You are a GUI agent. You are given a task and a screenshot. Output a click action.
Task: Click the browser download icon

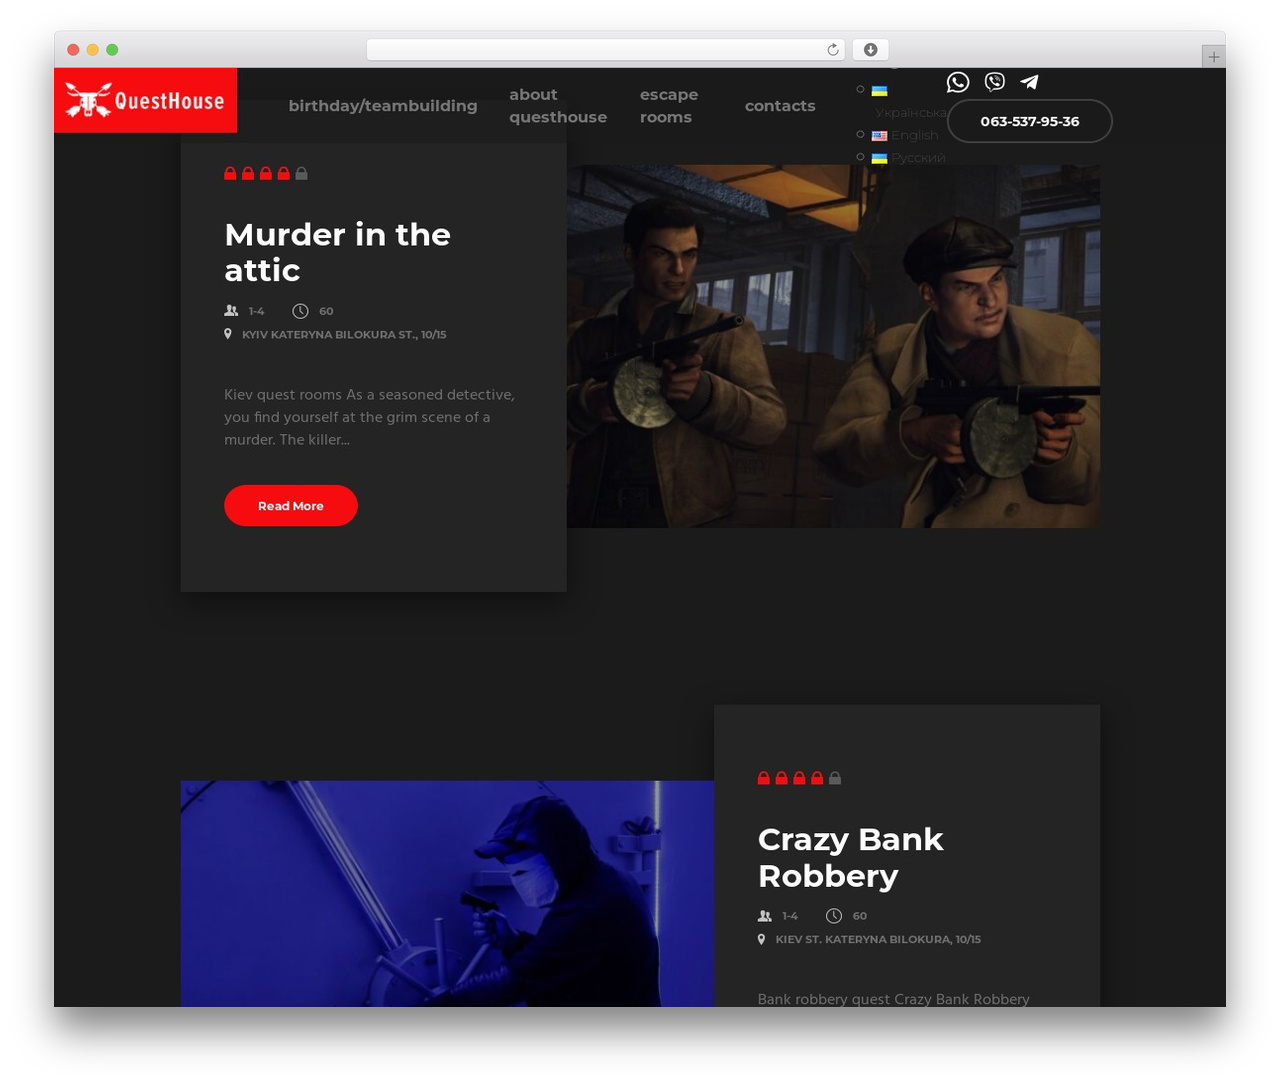click(x=871, y=50)
